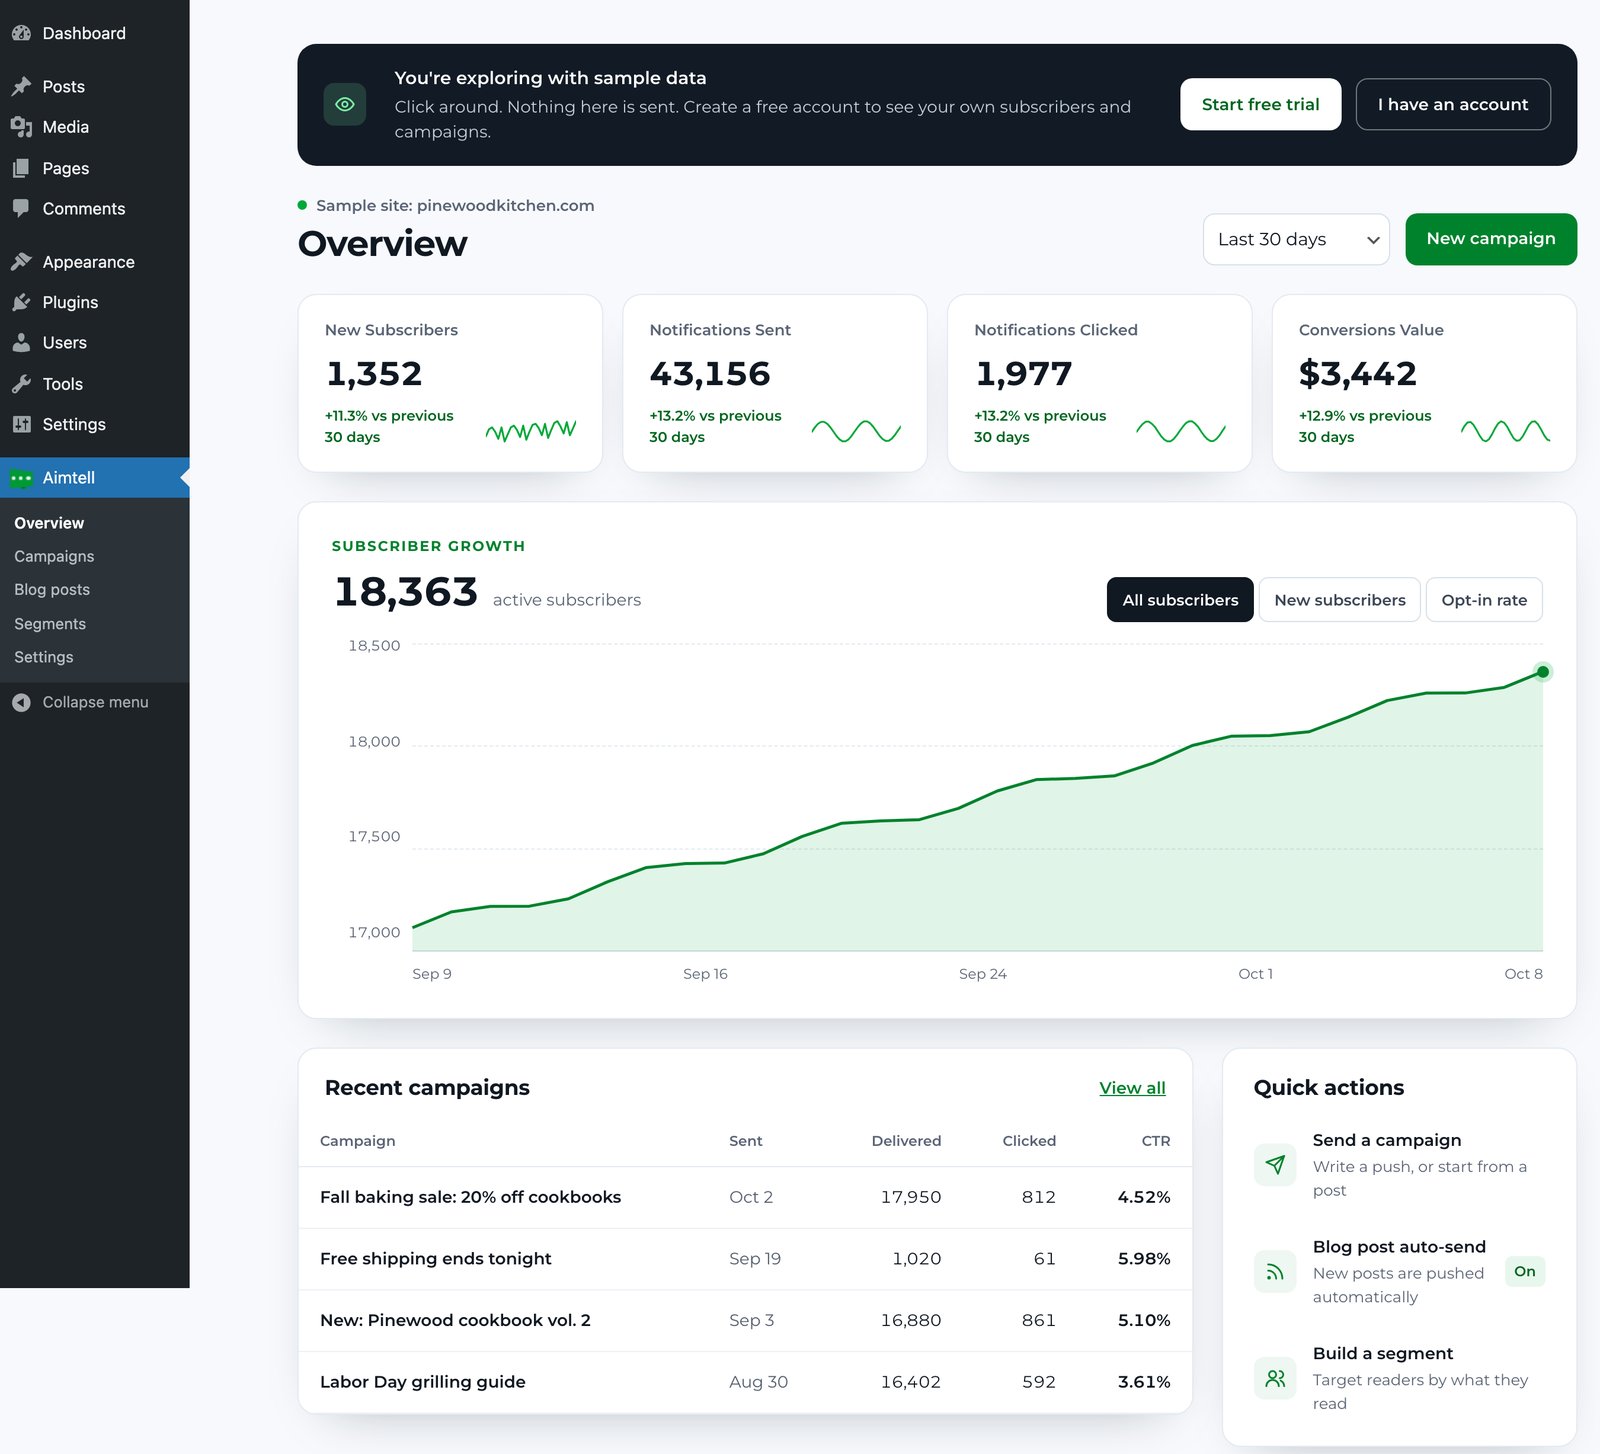Screen dimensions: 1600x1454
Task: Click the Start free trial button
Action: [x=1260, y=104]
